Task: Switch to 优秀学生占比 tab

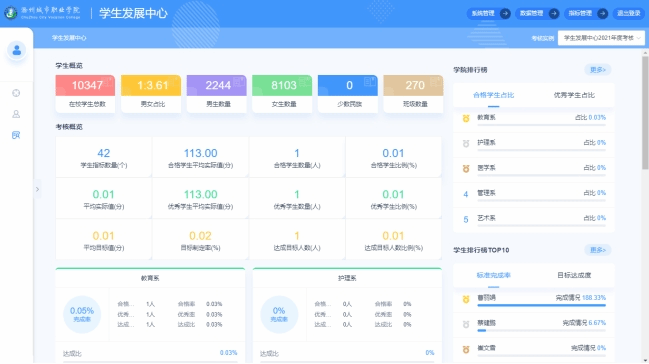Action: coord(574,95)
